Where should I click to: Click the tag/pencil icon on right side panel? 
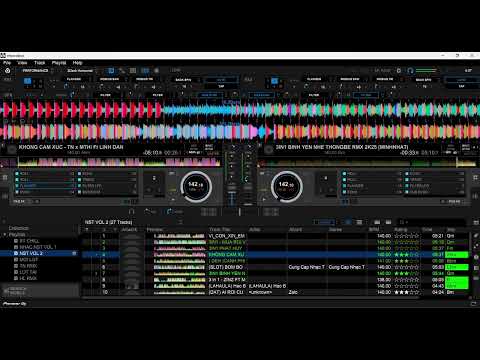click(x=476, y=235)
